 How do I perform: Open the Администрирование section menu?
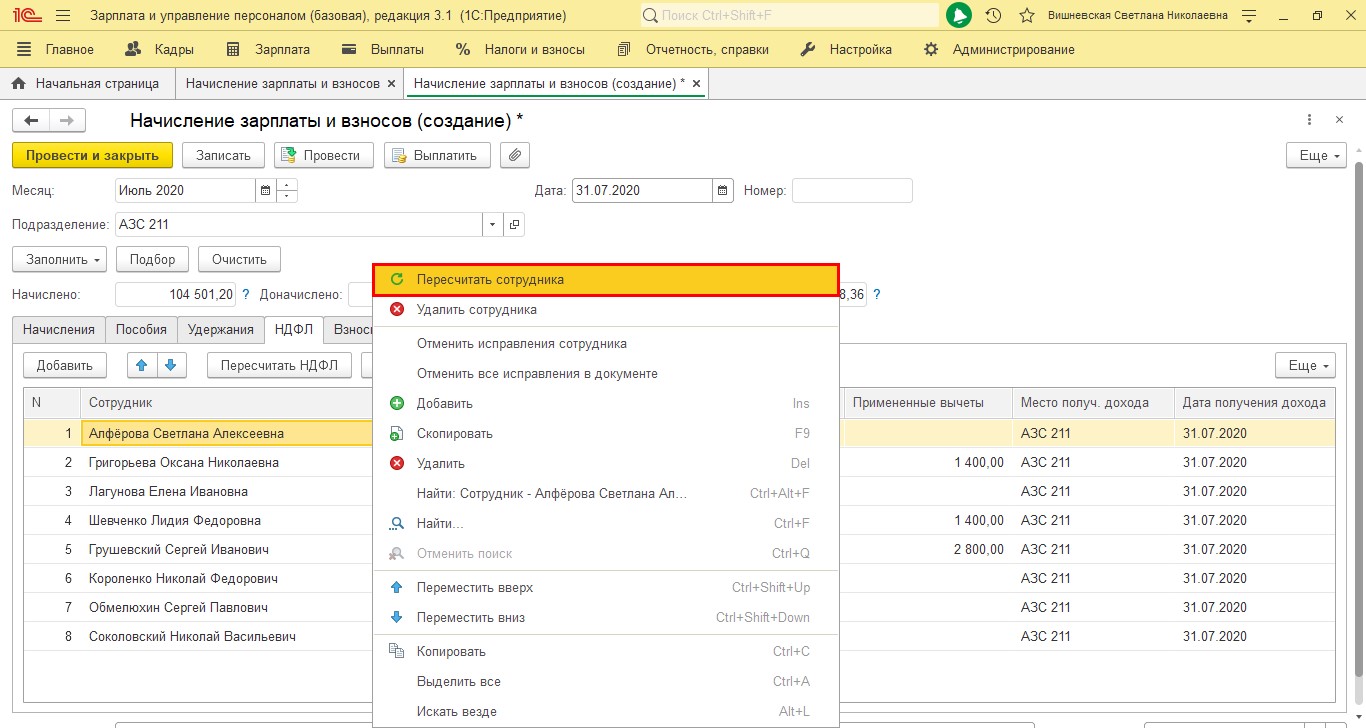click(x=1000, y=49)
